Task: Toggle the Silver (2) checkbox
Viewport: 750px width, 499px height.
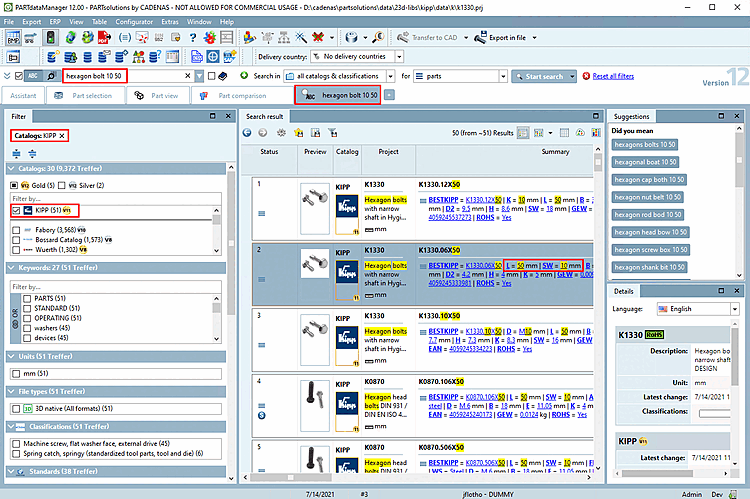Action: 62,185
